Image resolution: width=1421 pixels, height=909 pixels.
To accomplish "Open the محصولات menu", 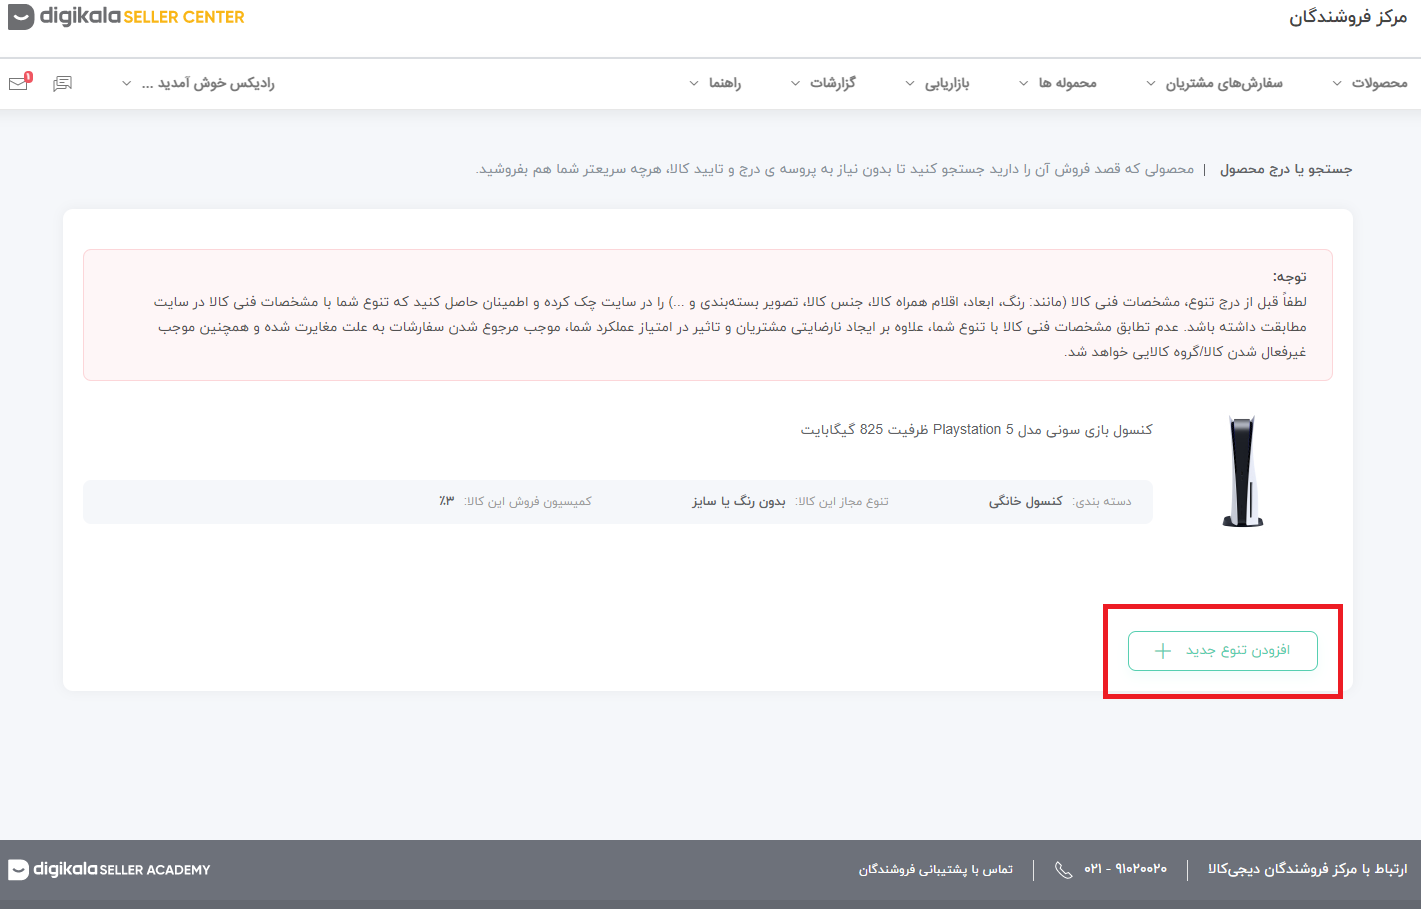I will 1370,83.
